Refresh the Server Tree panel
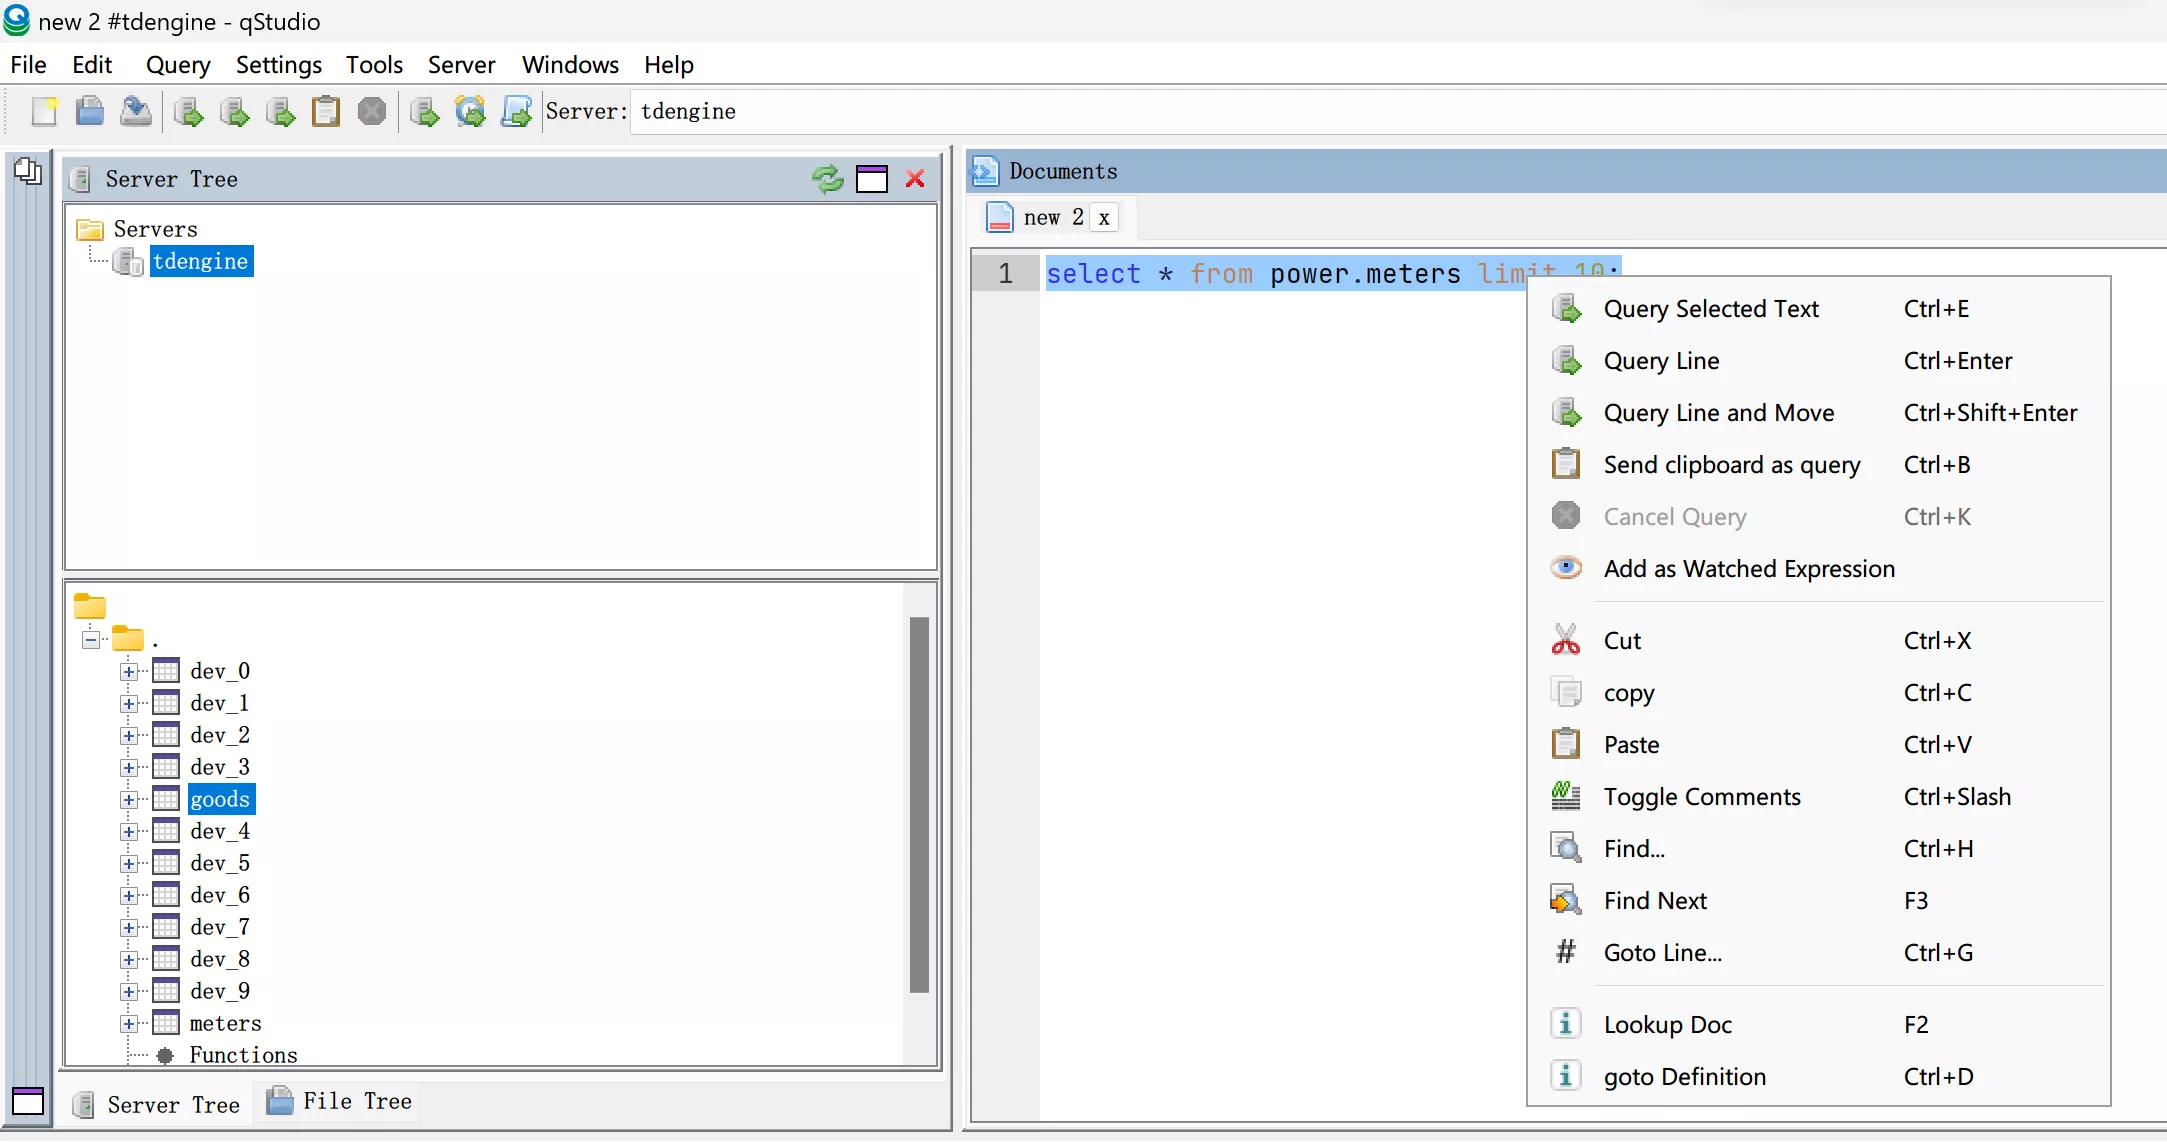This screenshot has height=1142, width=2167. click(x=827, y=178)
